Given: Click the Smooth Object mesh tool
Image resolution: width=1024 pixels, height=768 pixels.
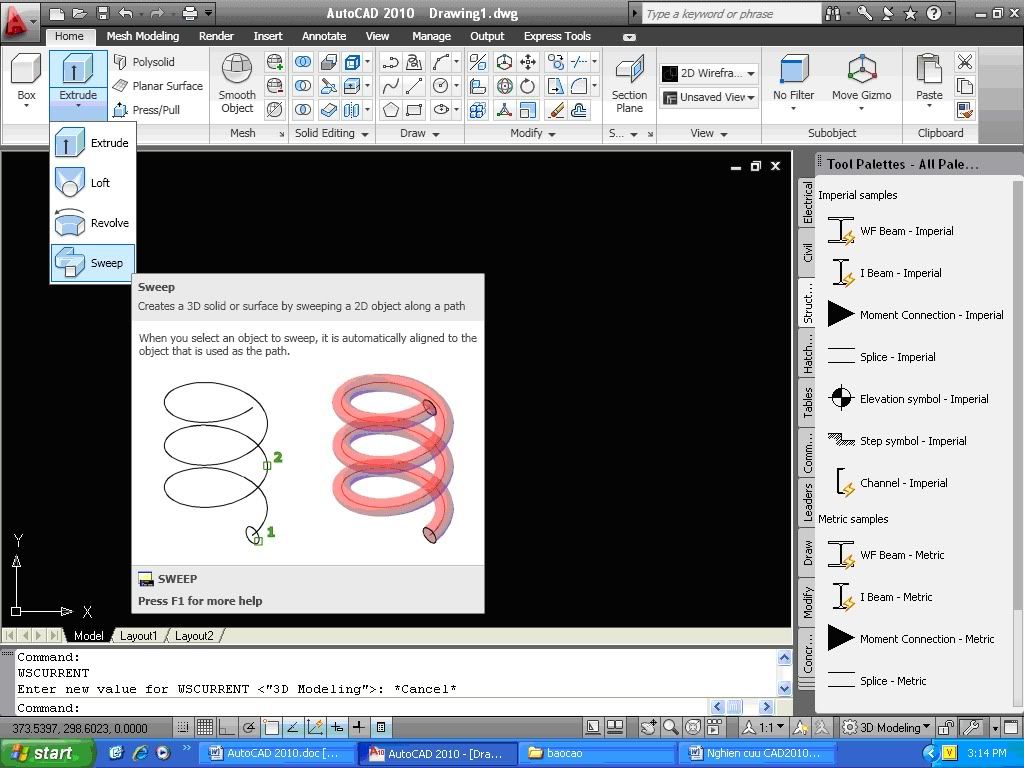Looking at the screenshot, I should click(236, 84).
